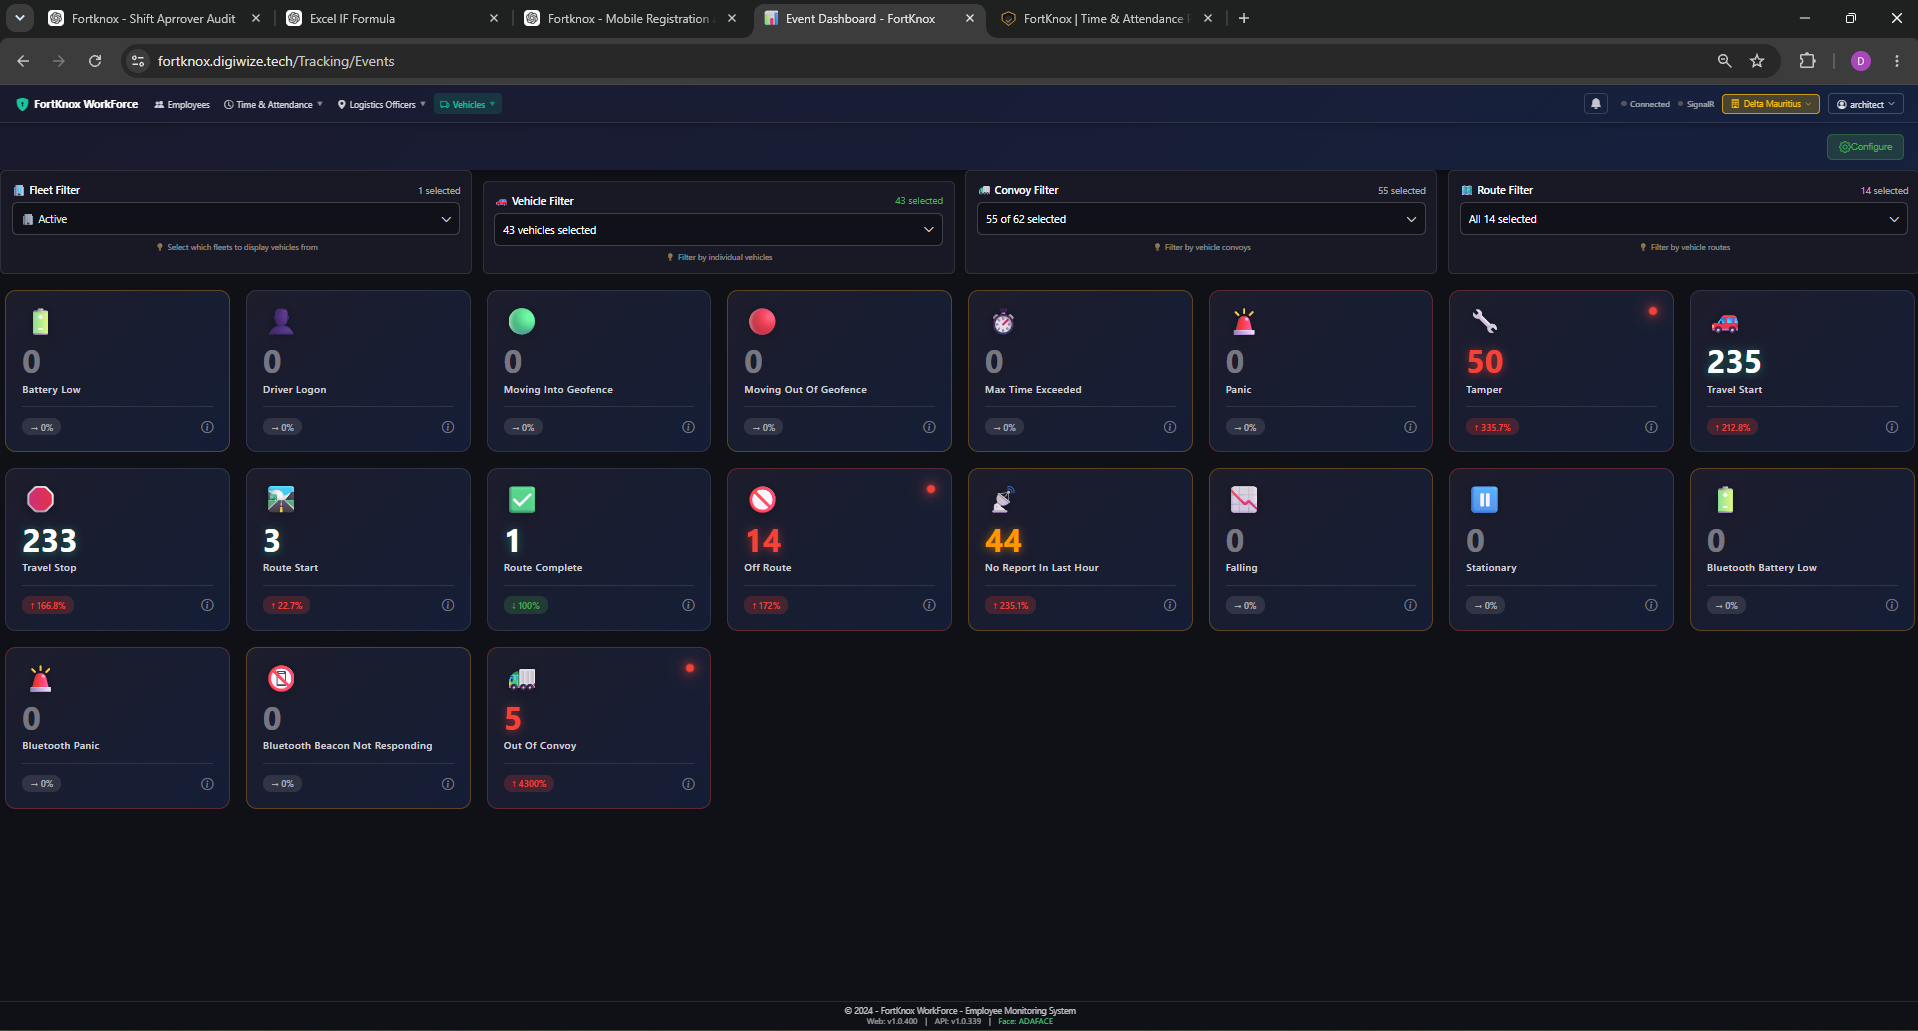1918x1031 pixels.
Task: Switch to FortKnox Time & Attendance tab
Action: coord(1103,18)
